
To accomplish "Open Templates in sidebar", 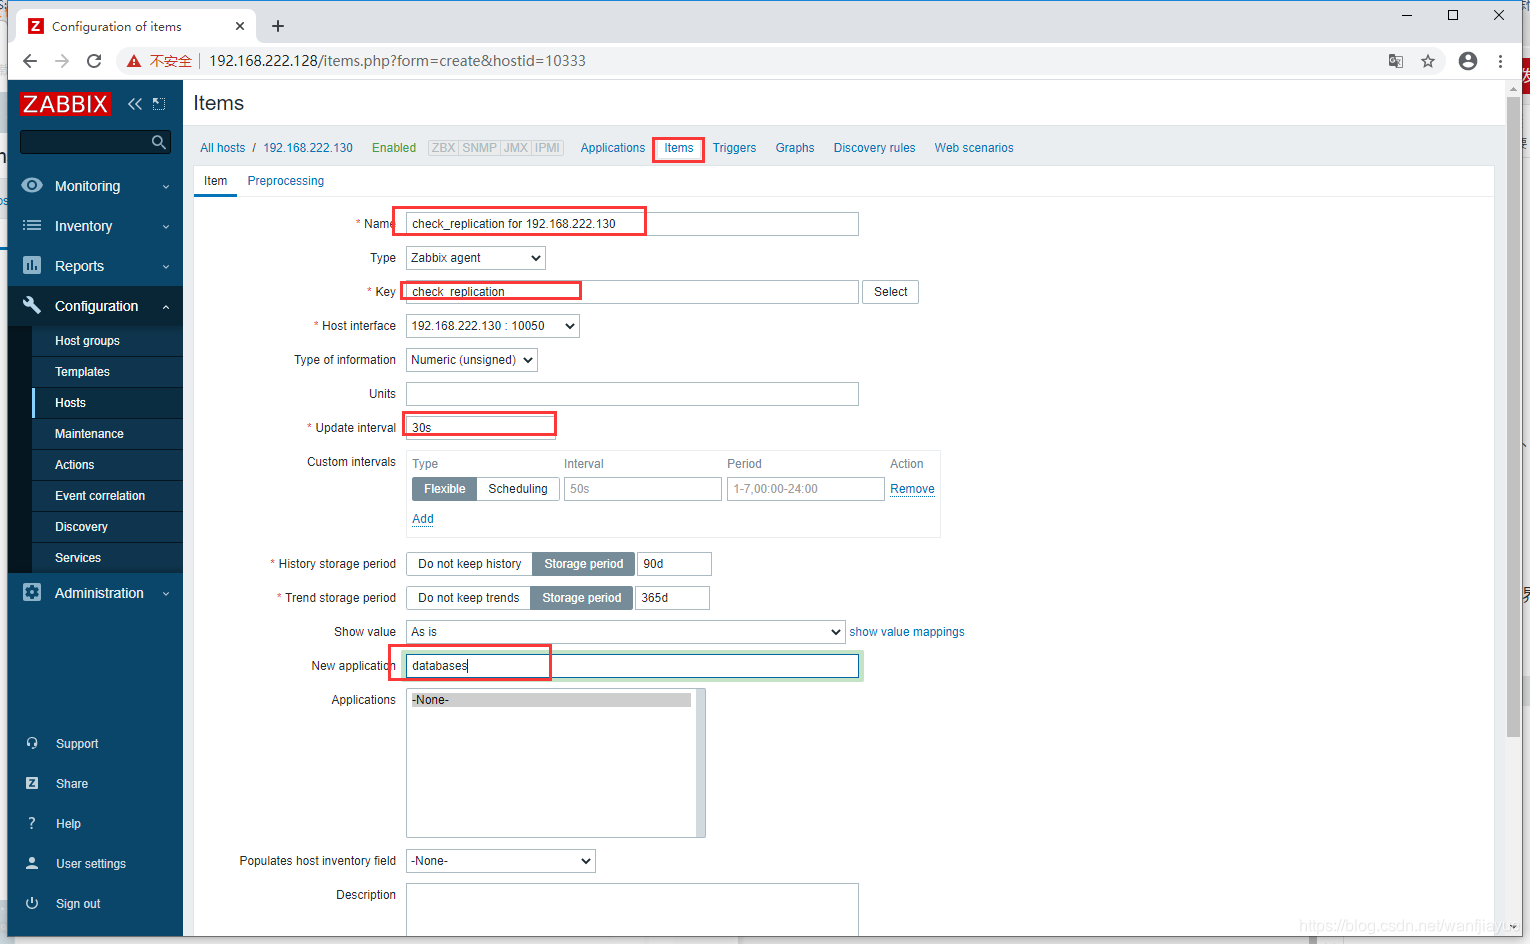I will tap(82, 372).
